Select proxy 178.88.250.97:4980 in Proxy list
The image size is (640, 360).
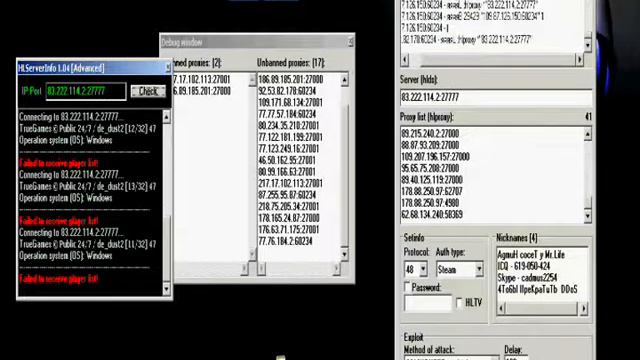point(430,203)
